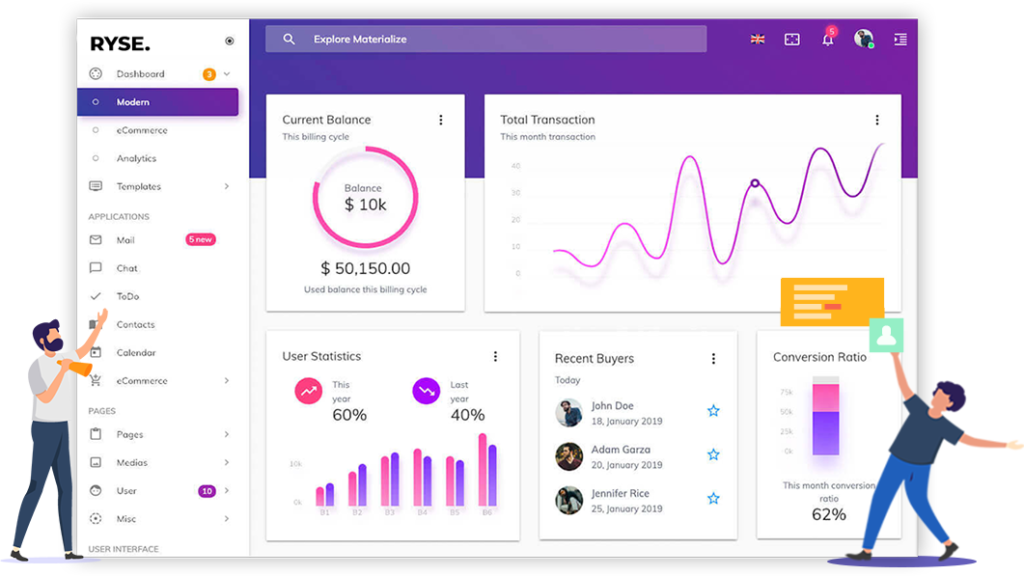
Task: Click the fullscreen toggle icon
Action: click(x=792, y=40)
